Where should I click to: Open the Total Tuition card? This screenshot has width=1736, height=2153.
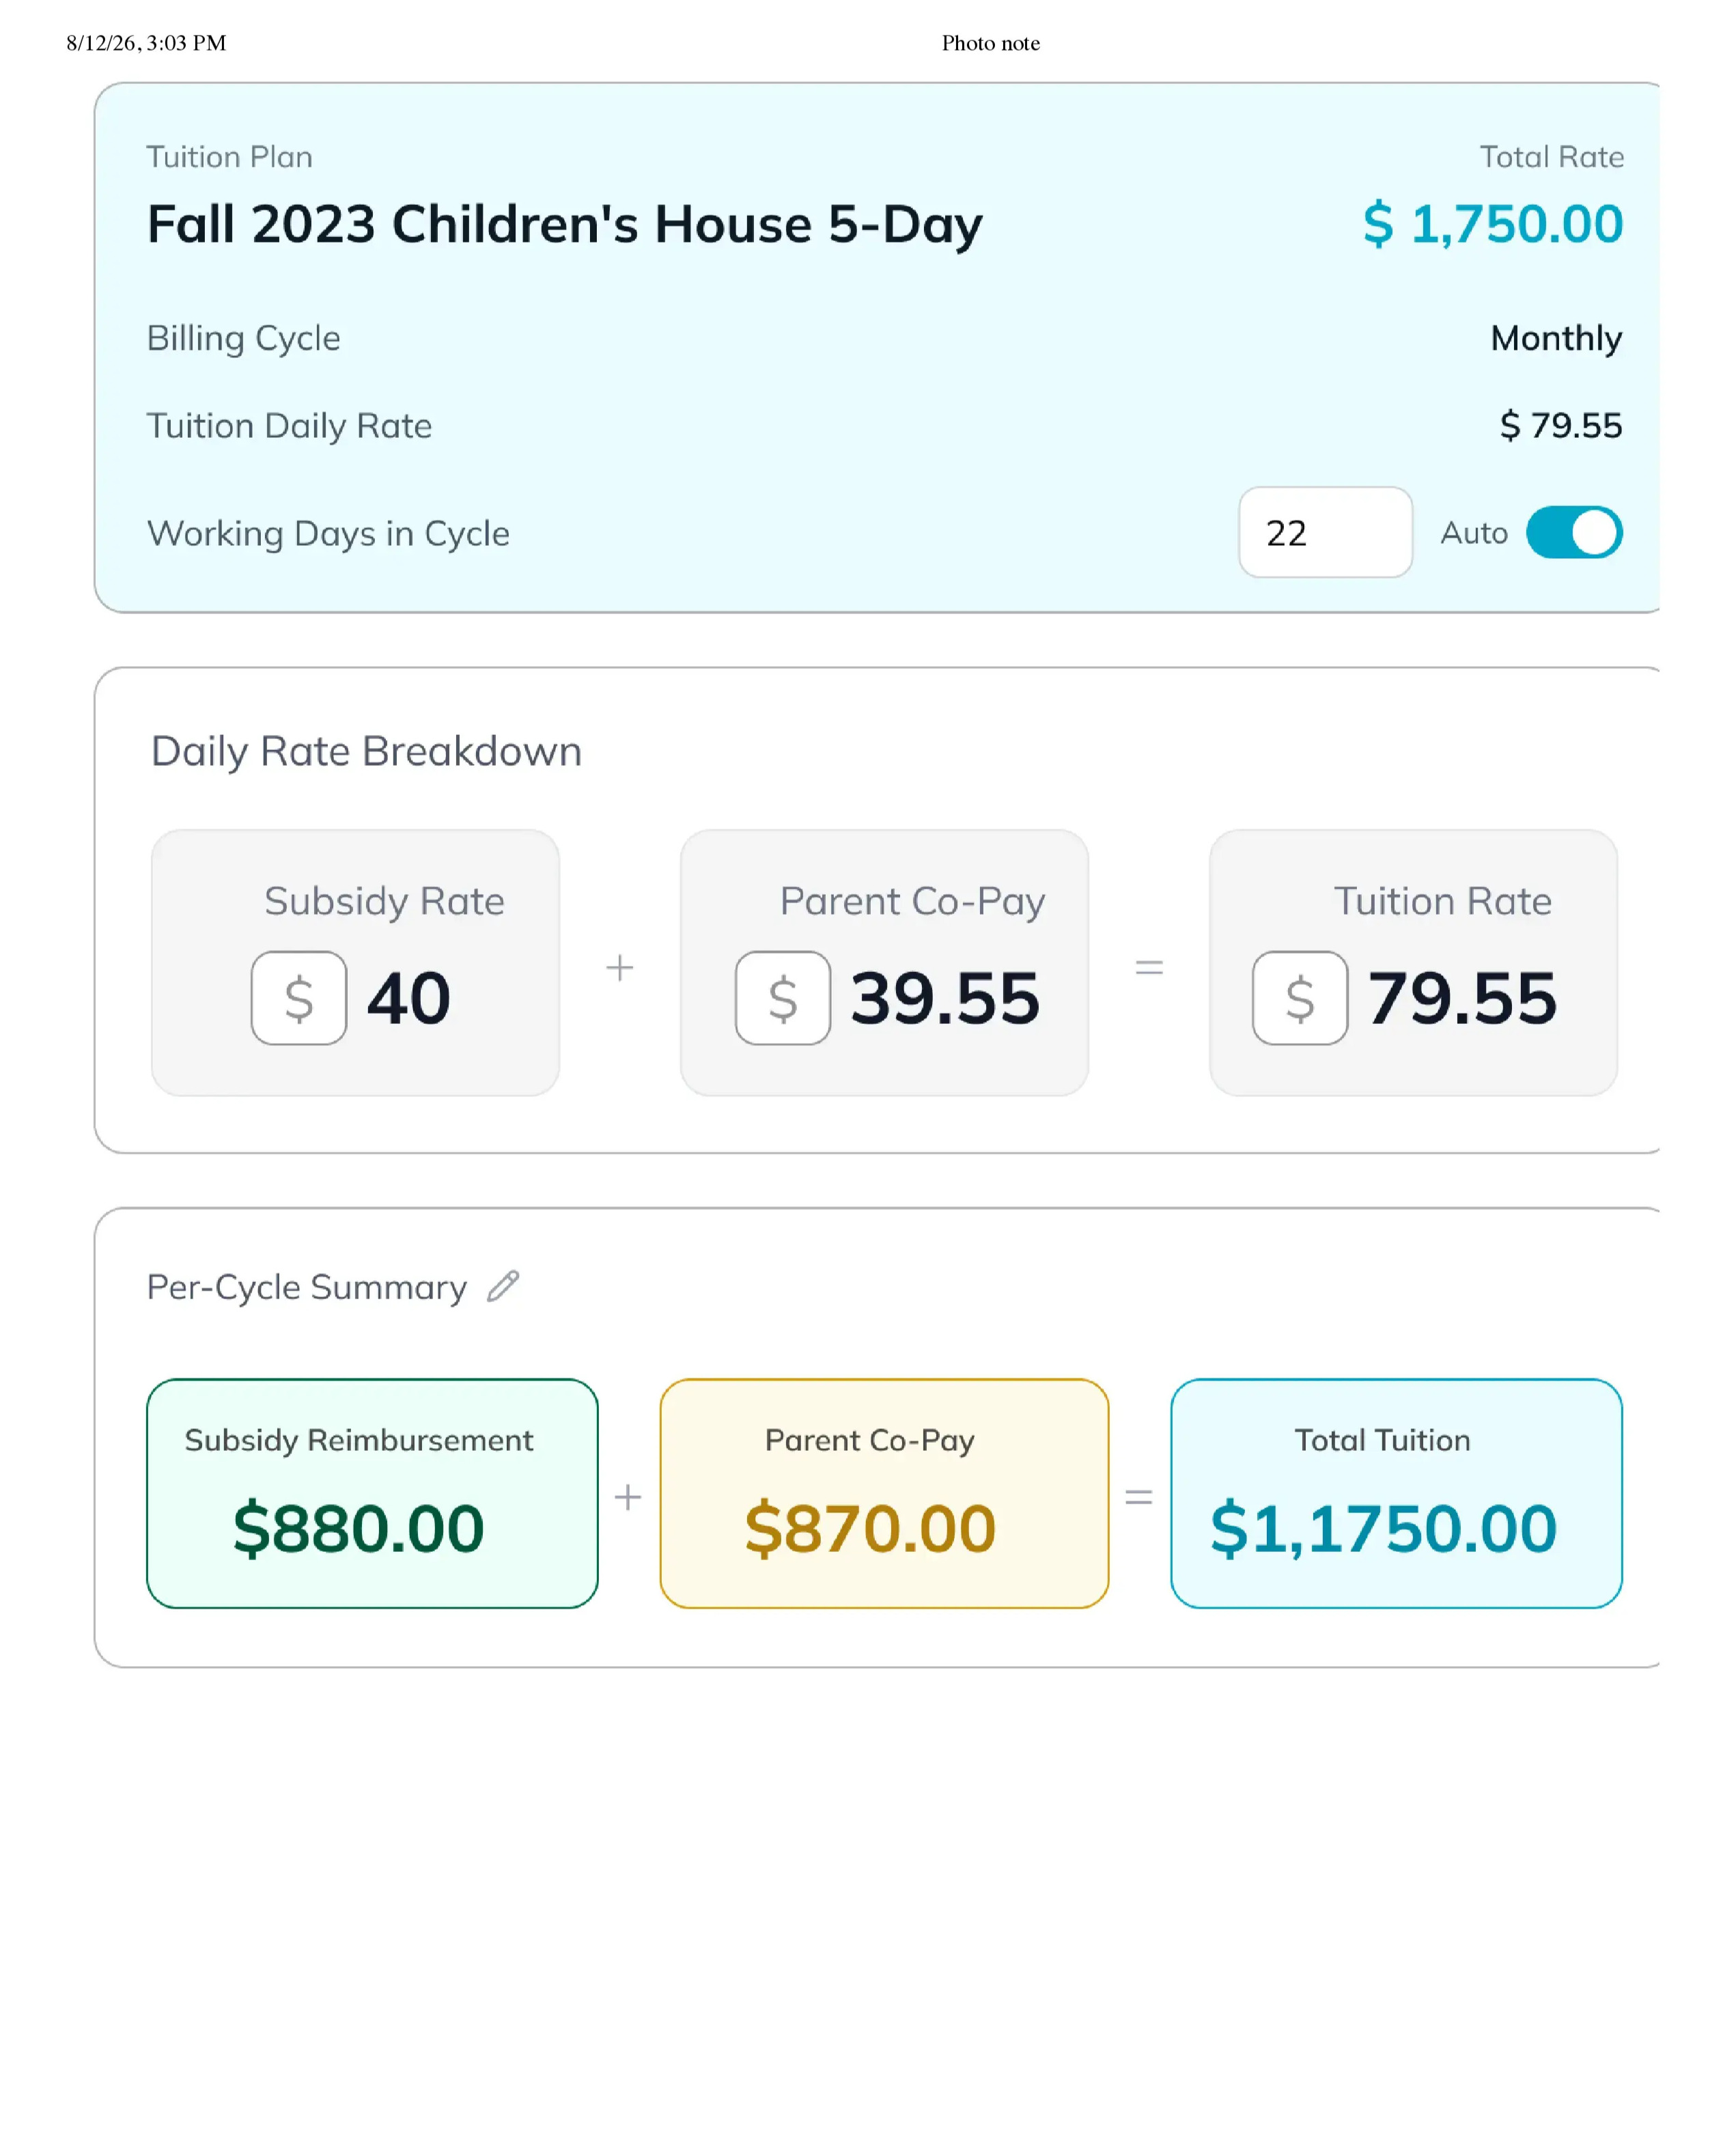coord(1396,1493)
